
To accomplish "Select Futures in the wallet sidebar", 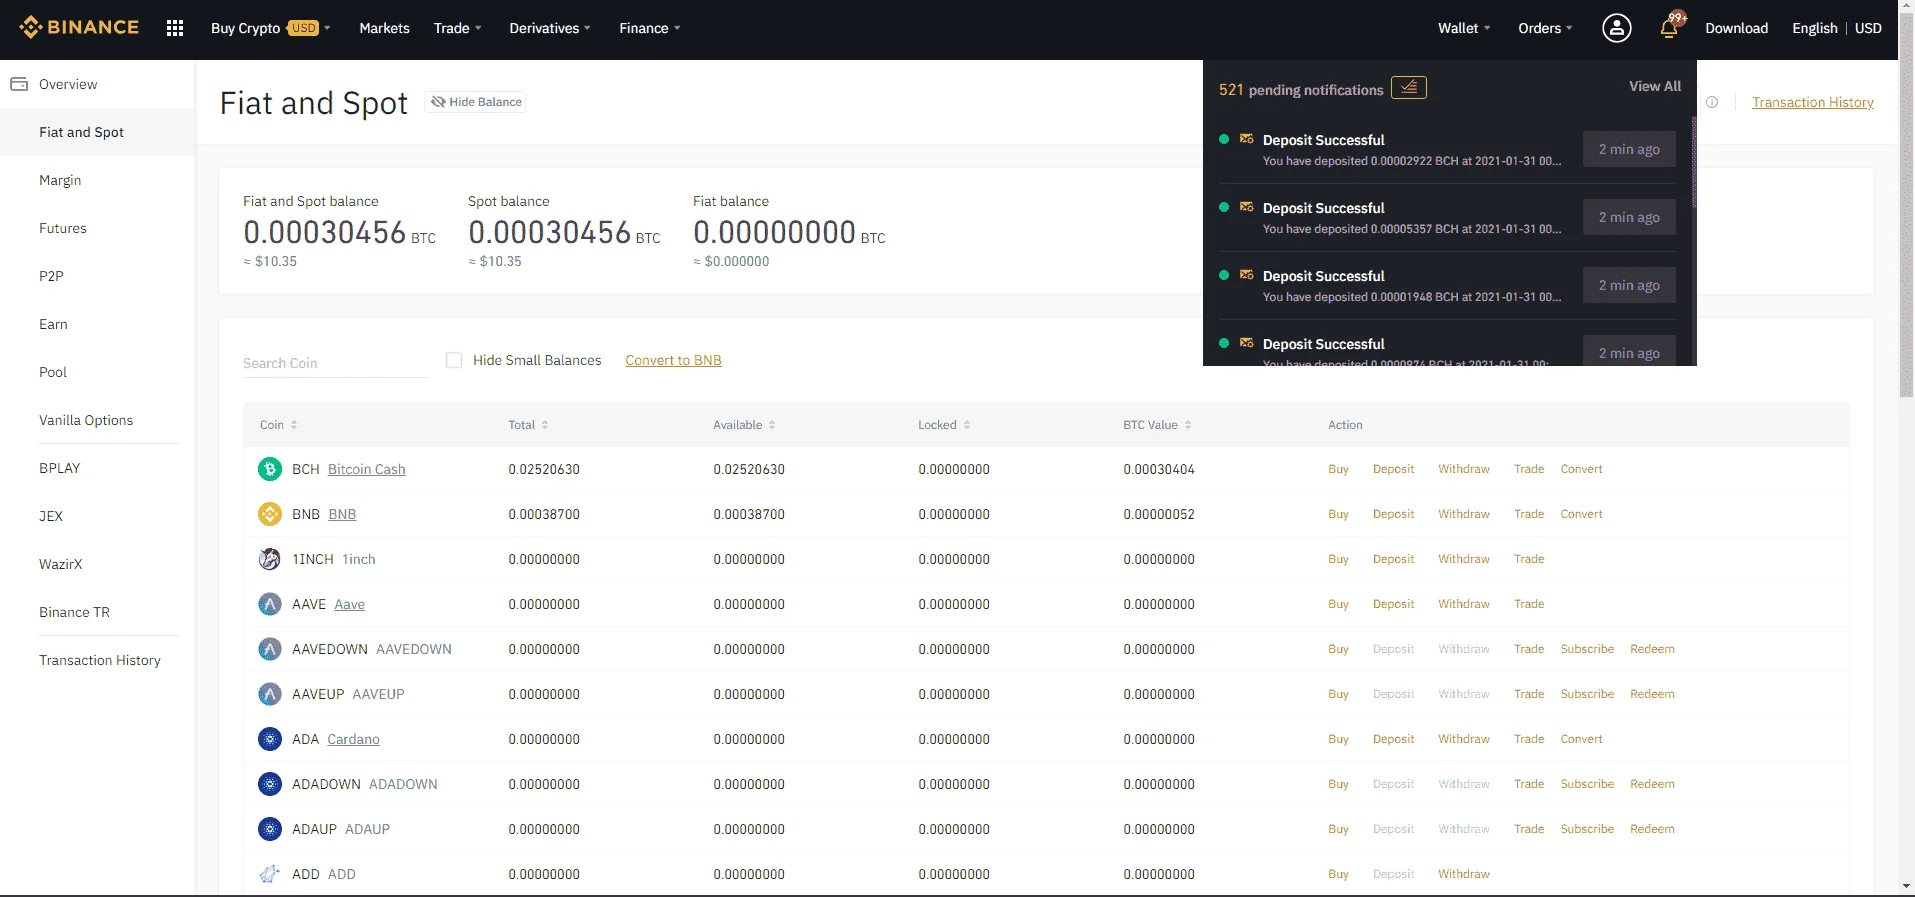I will (x=97, y=228).
